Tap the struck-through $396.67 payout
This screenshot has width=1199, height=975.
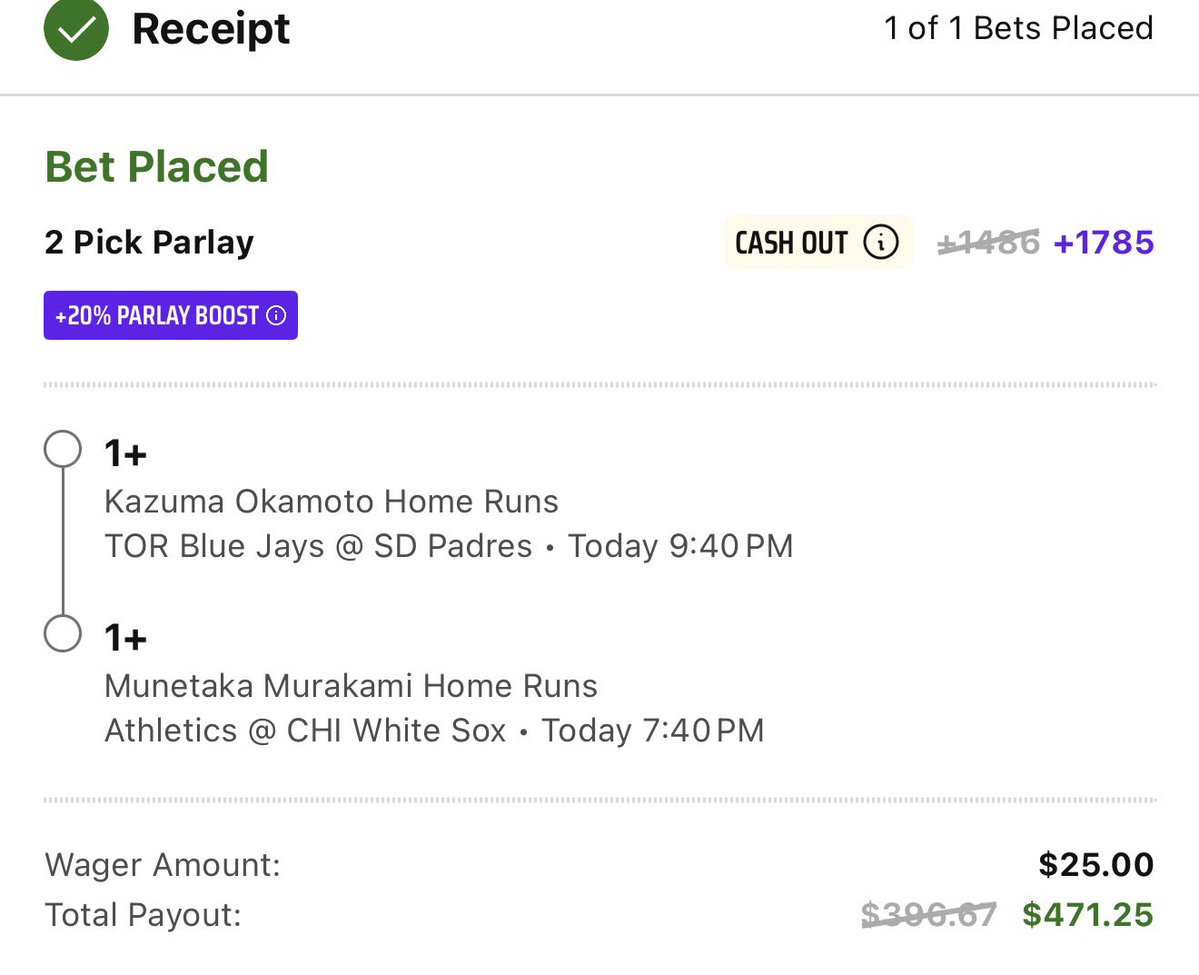(929, 915)
